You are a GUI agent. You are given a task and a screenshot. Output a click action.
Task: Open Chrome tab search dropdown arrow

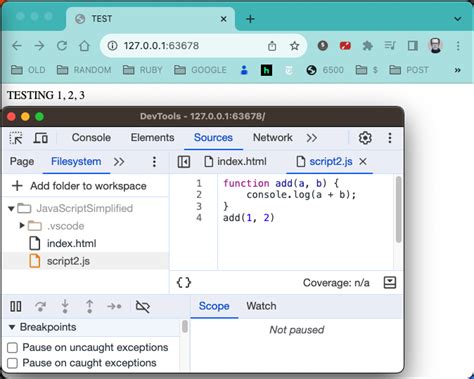coord(458,19)
